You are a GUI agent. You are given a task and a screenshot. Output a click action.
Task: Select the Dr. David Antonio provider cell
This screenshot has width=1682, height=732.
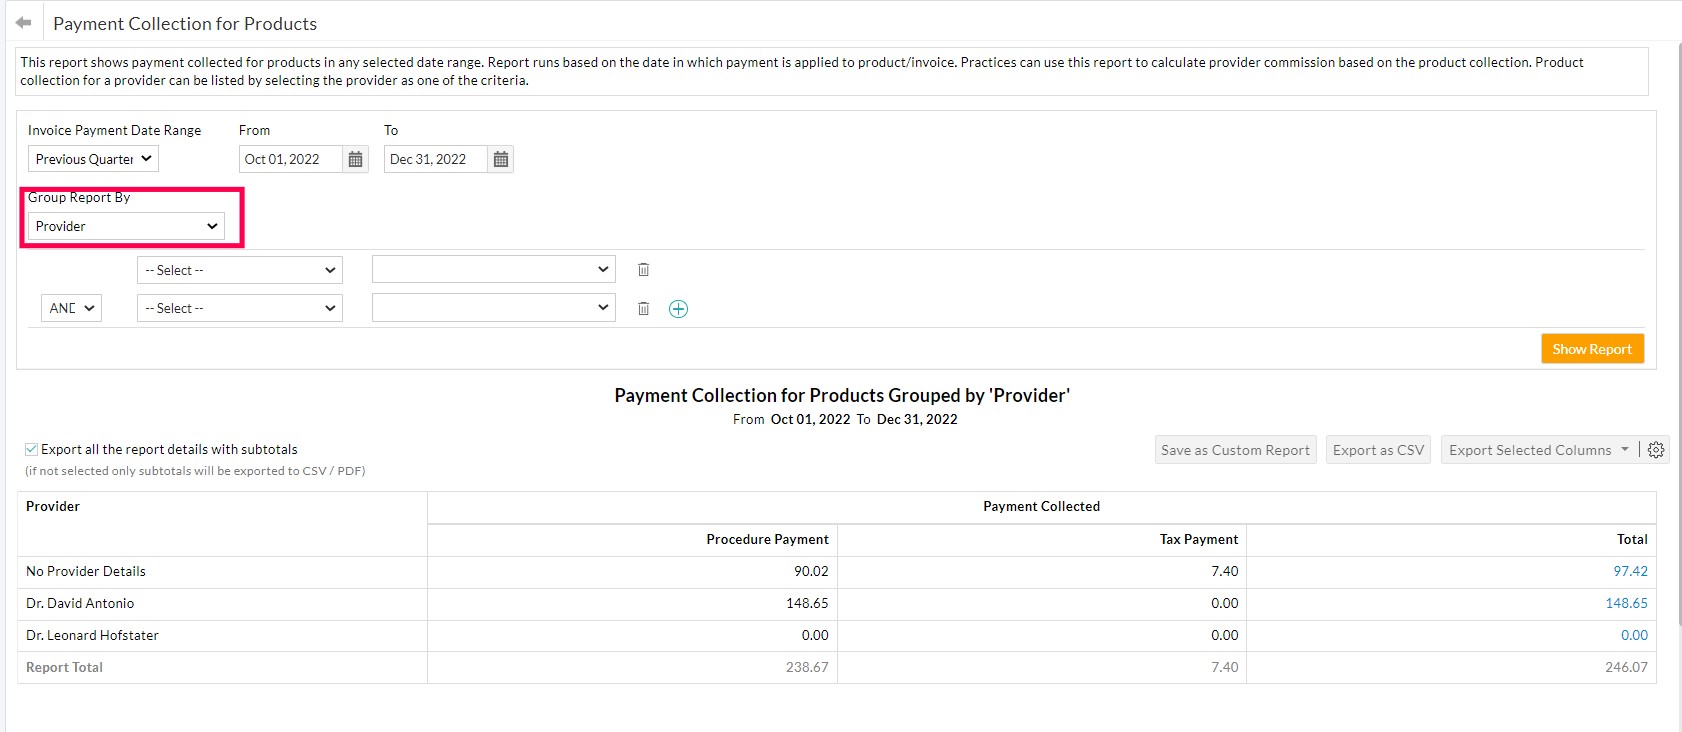222,603
